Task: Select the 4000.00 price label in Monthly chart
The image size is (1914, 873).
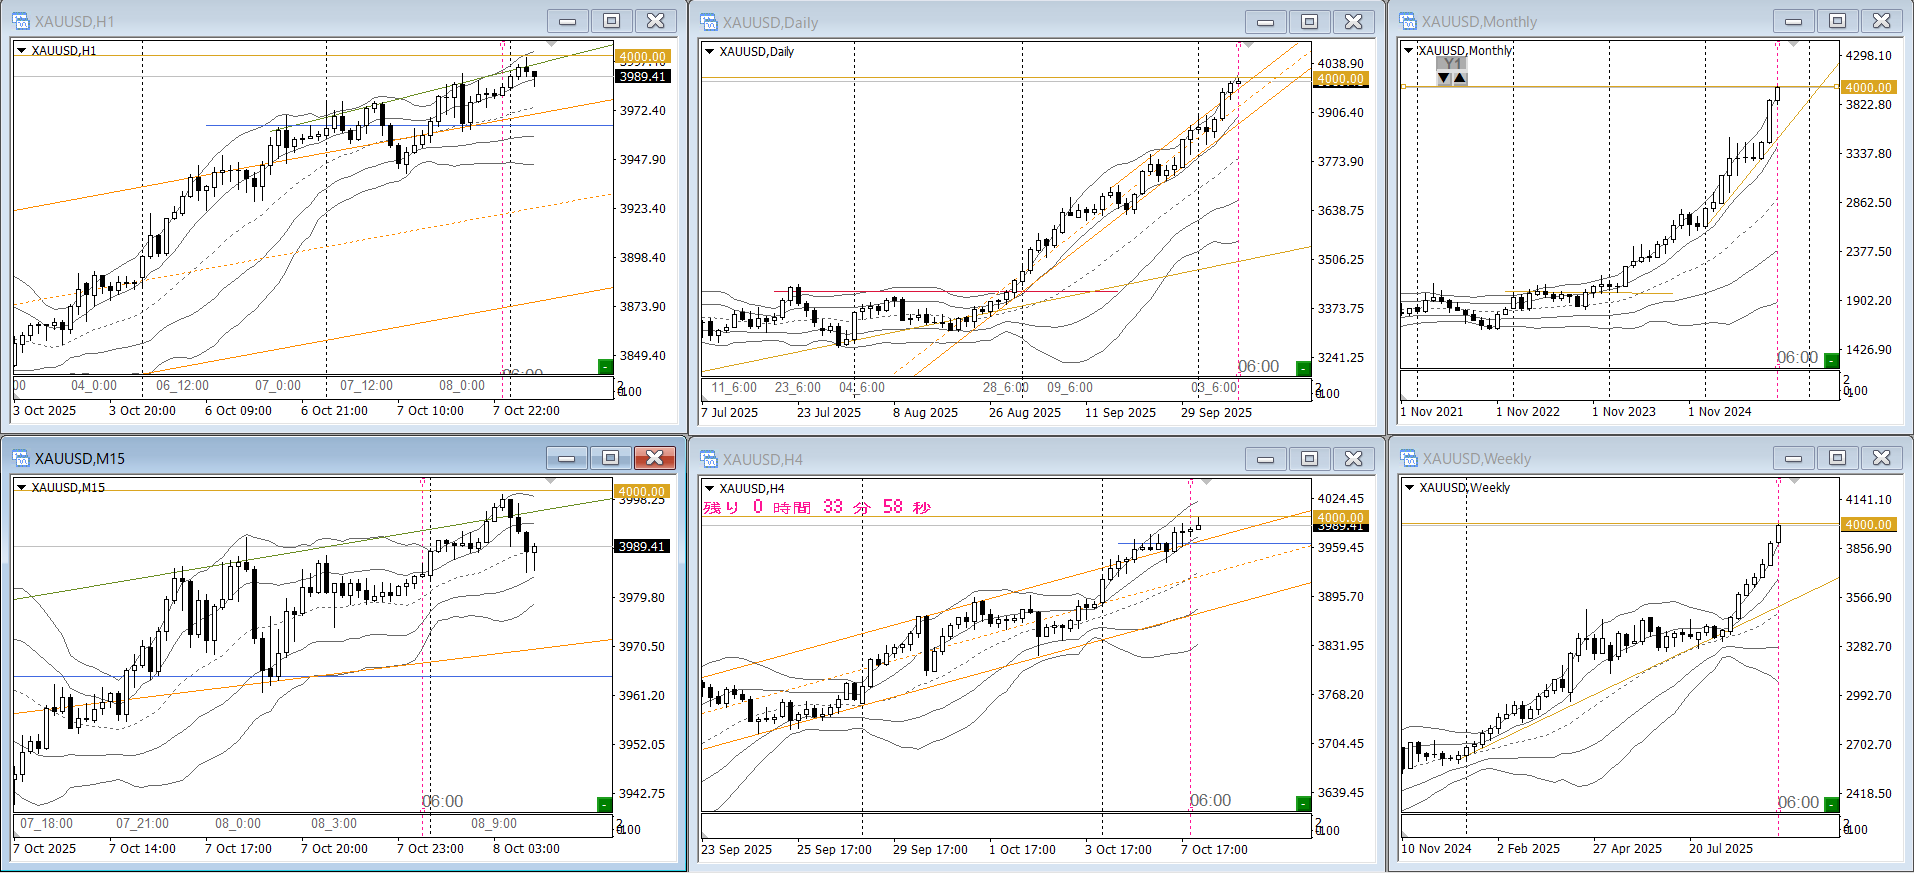Action: pos(1867,88)
